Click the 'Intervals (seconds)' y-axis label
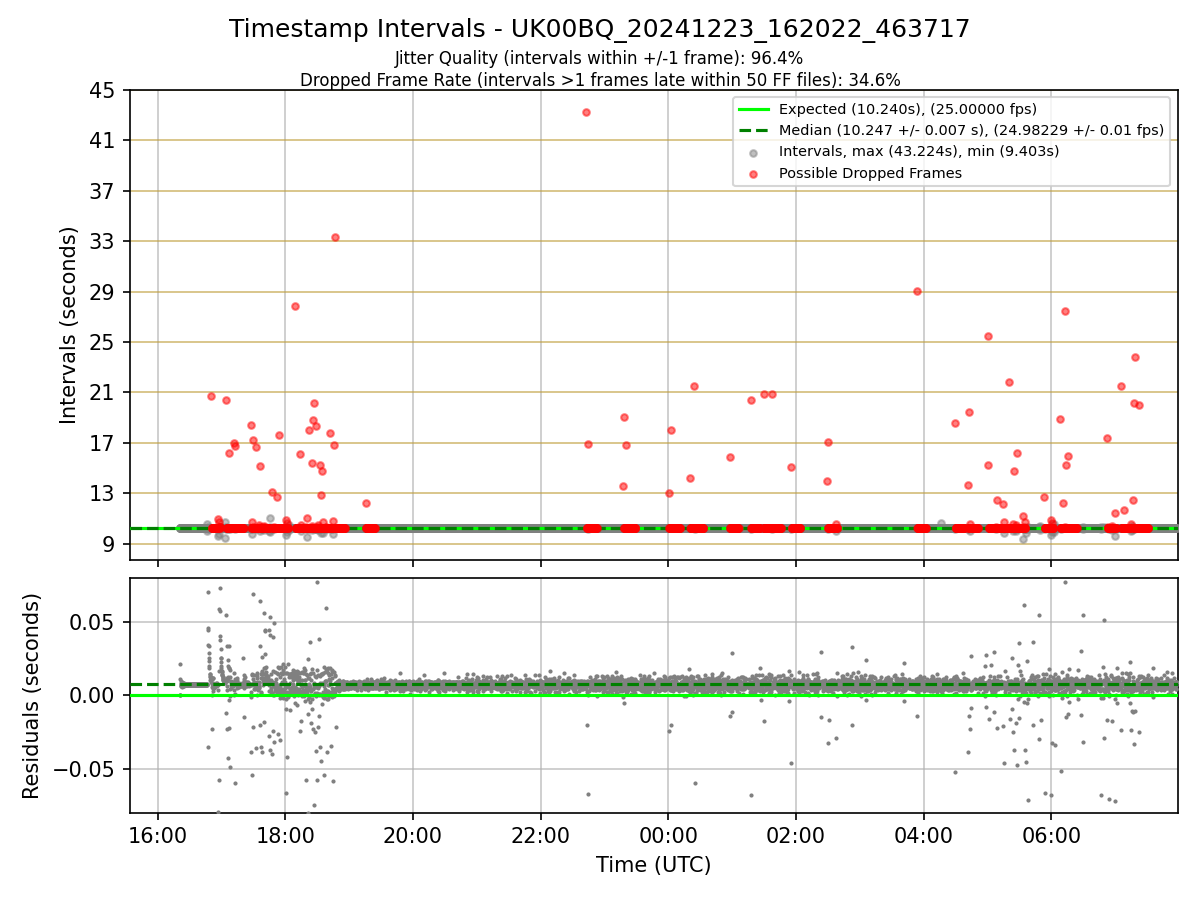 click(x=69, y=324)
